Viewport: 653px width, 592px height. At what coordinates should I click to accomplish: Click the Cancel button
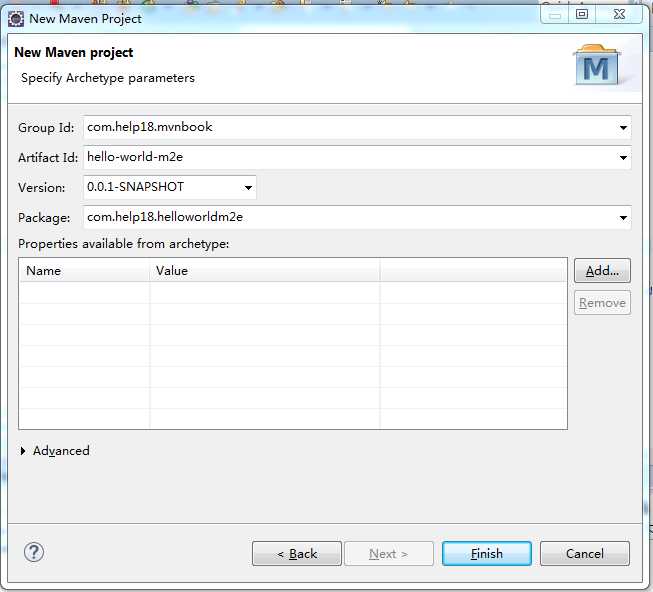pos(585,554)
